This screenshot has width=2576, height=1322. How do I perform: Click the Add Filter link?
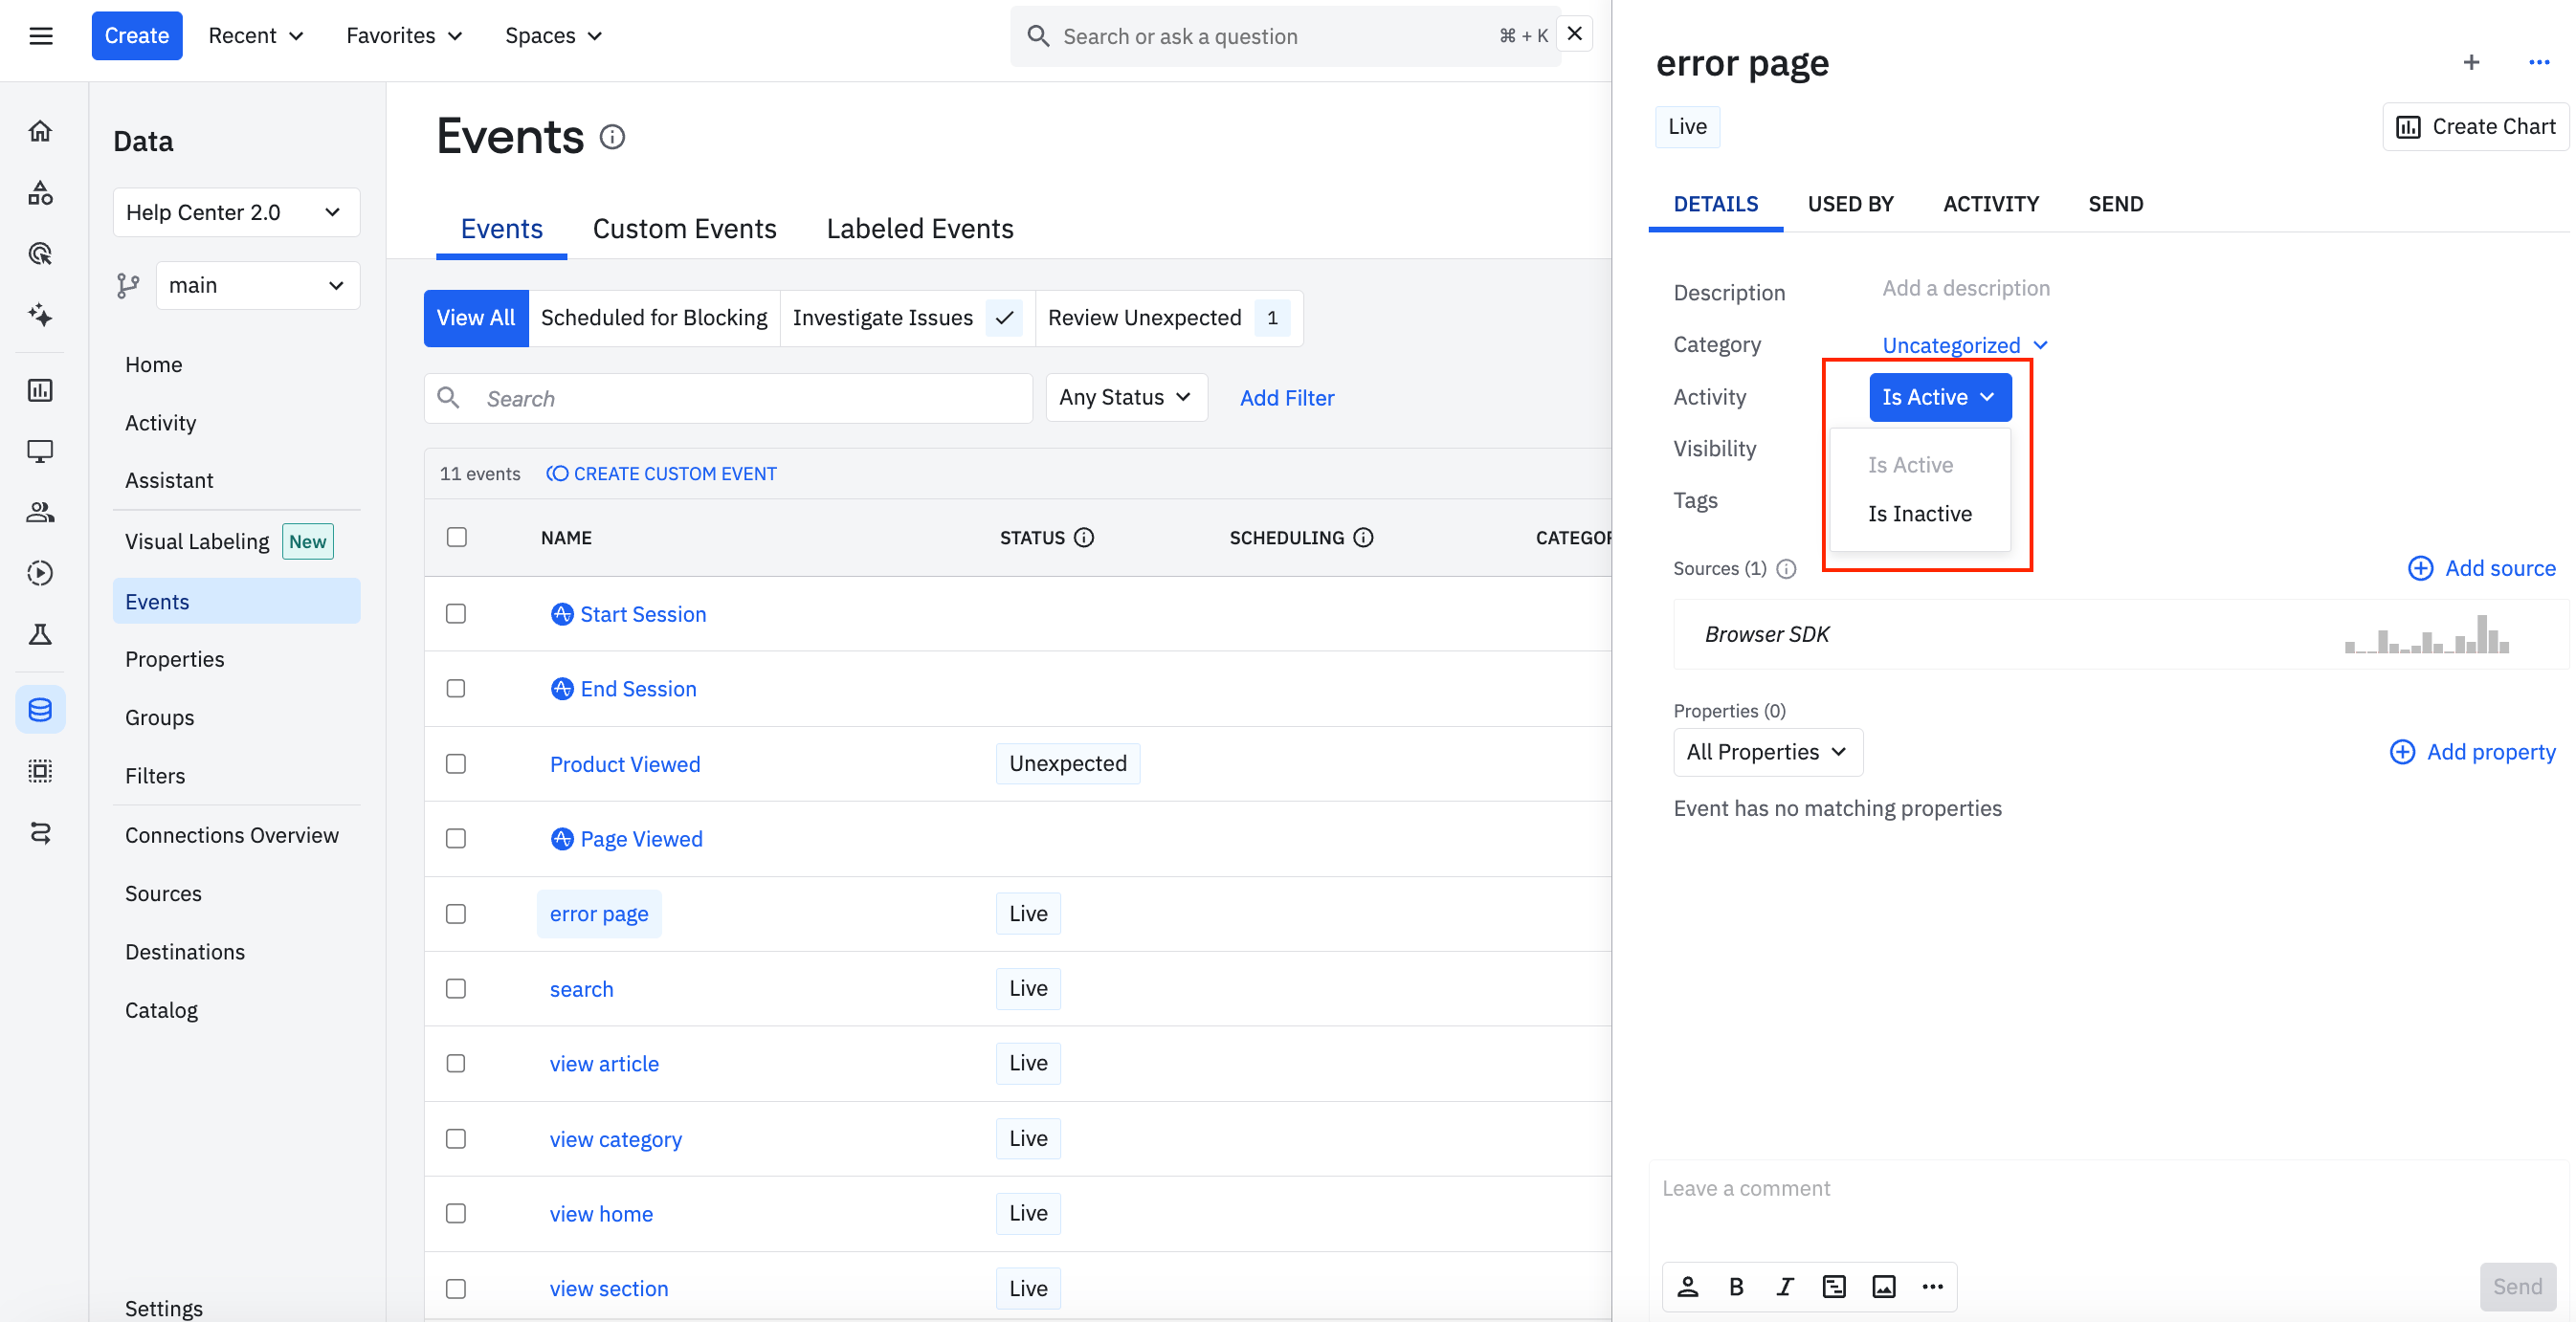click(1286, 397)
